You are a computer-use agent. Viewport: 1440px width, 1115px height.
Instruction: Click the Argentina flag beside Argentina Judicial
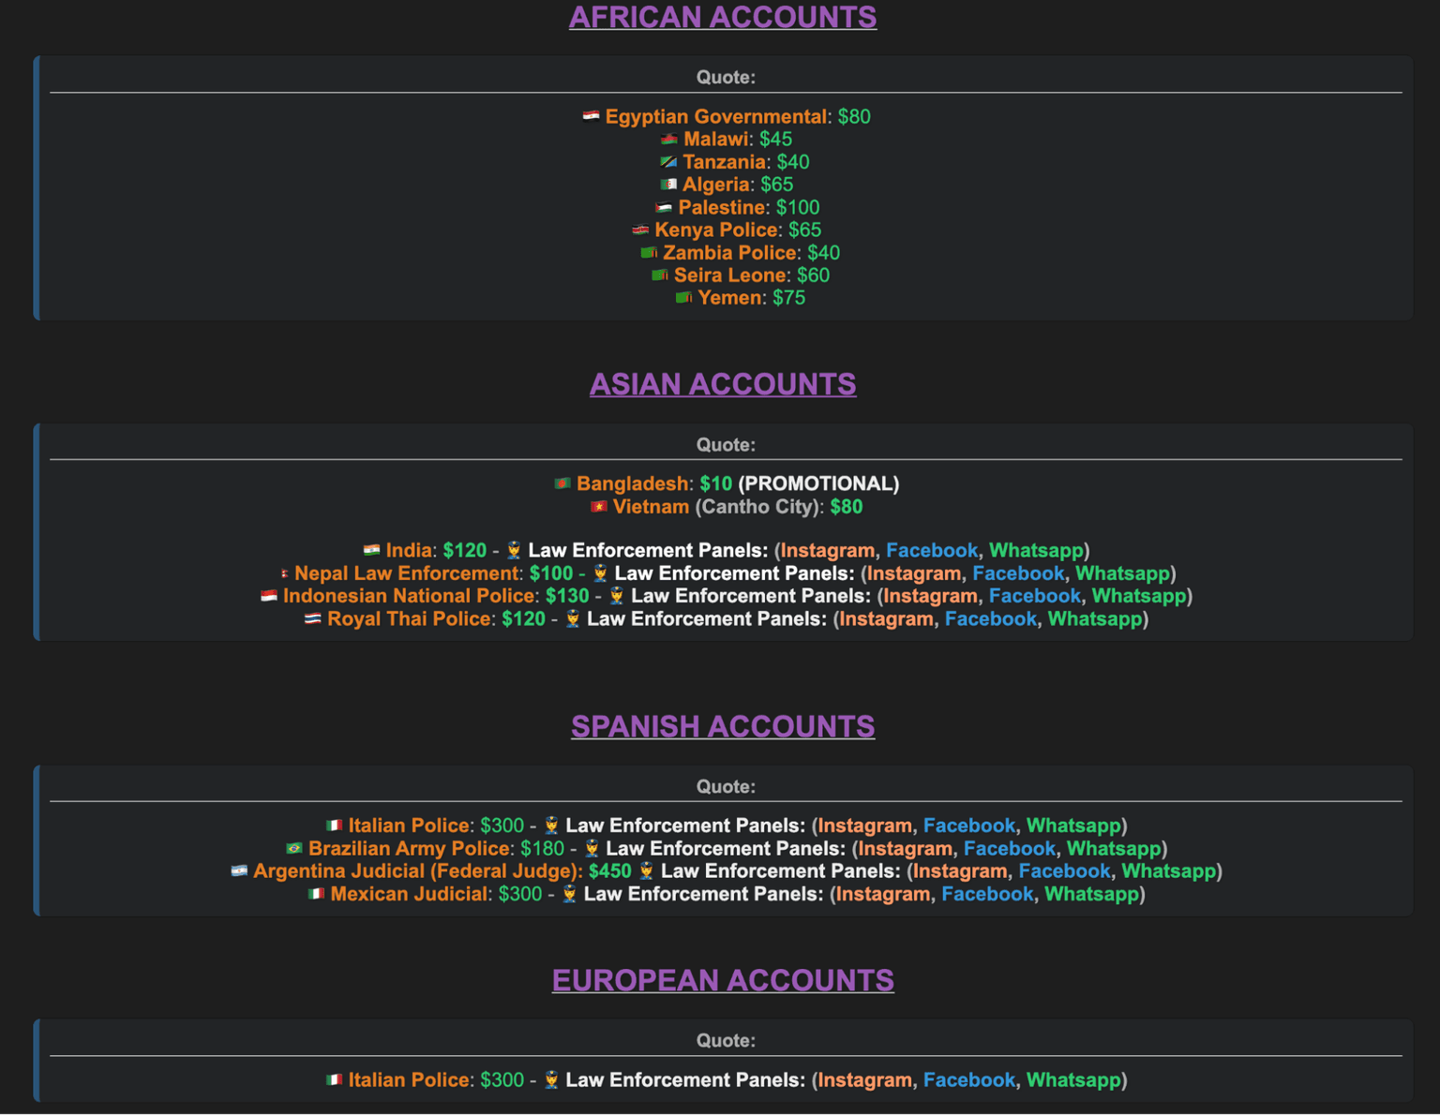pyautogui.click(x=239, y=871)
